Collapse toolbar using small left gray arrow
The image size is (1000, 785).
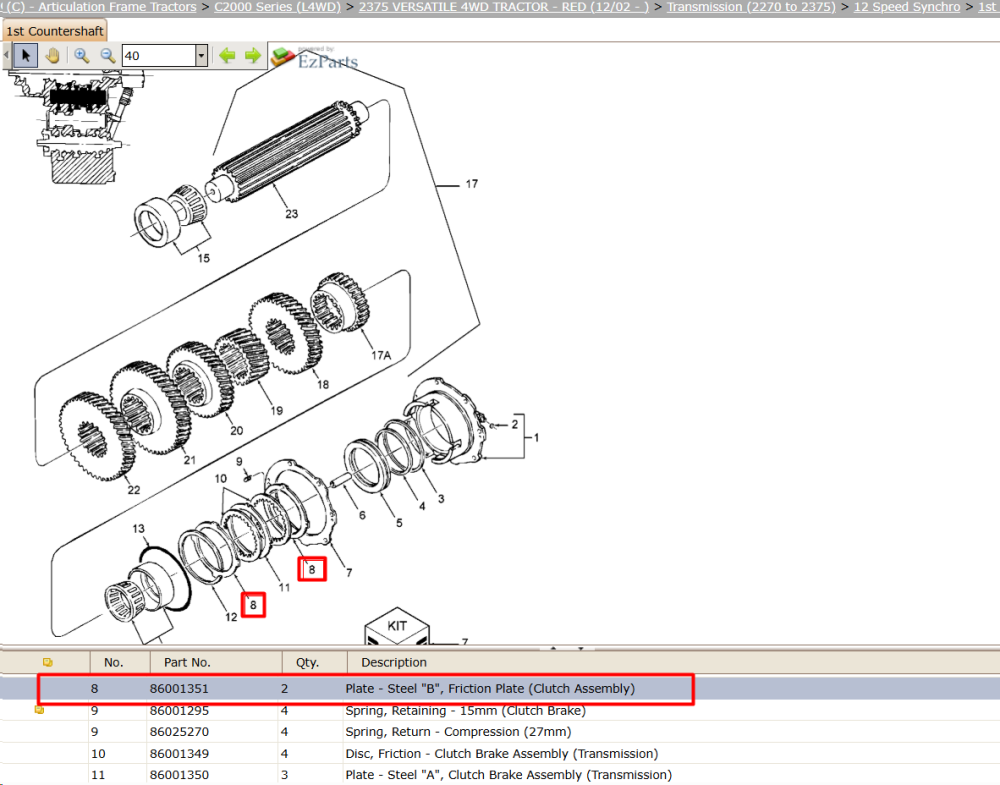(x=6, y=55)
